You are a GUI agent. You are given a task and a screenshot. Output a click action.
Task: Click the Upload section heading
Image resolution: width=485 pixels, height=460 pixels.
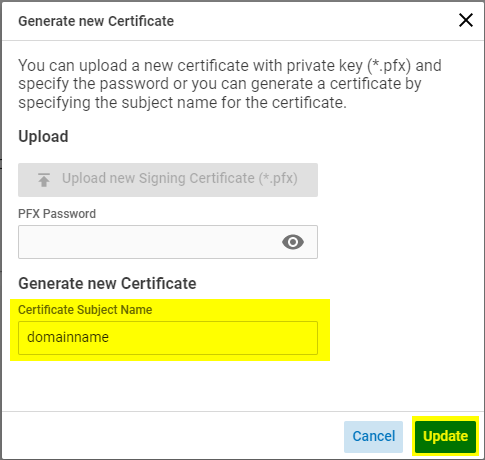(43, 136)
